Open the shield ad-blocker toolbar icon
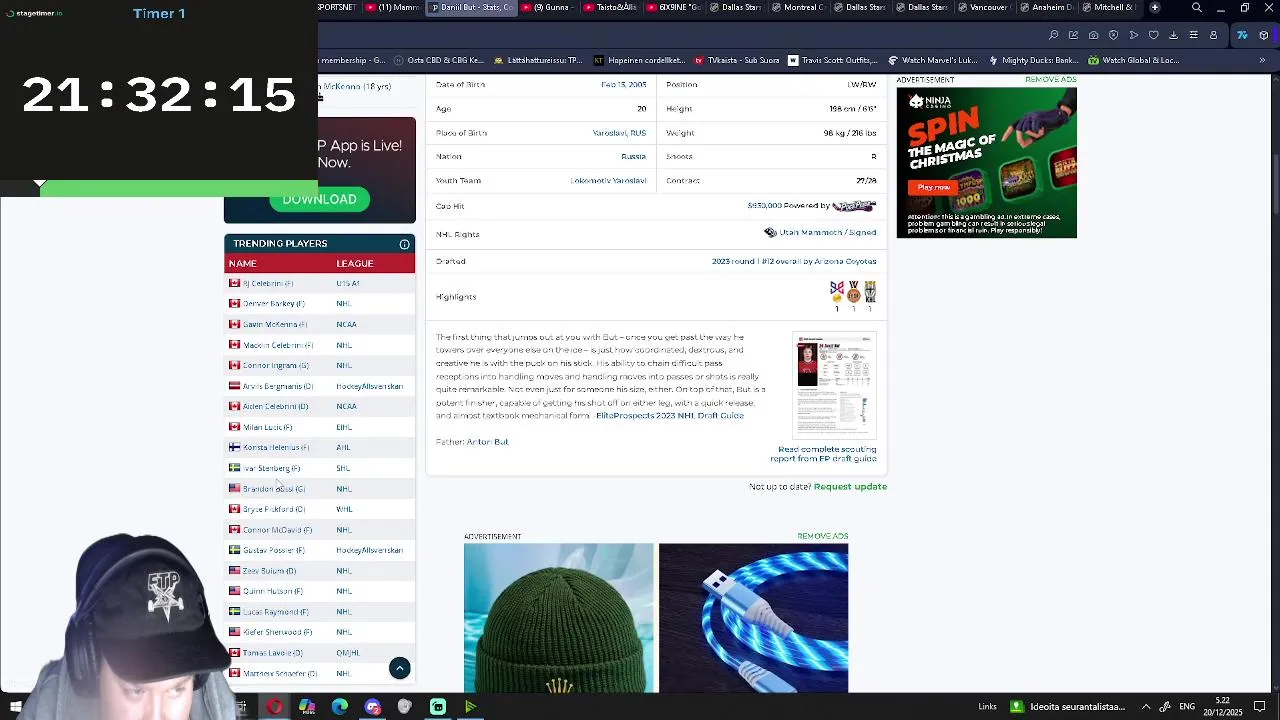The height and width of the screenshot is (720, 1280). tap(1113, 35)
